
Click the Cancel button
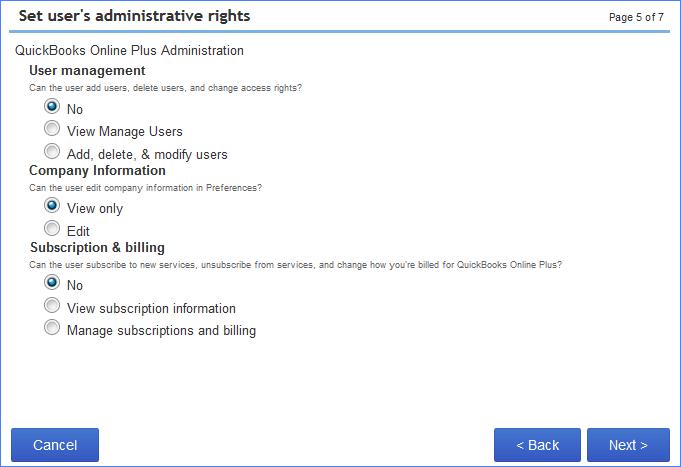coord(55,445)
